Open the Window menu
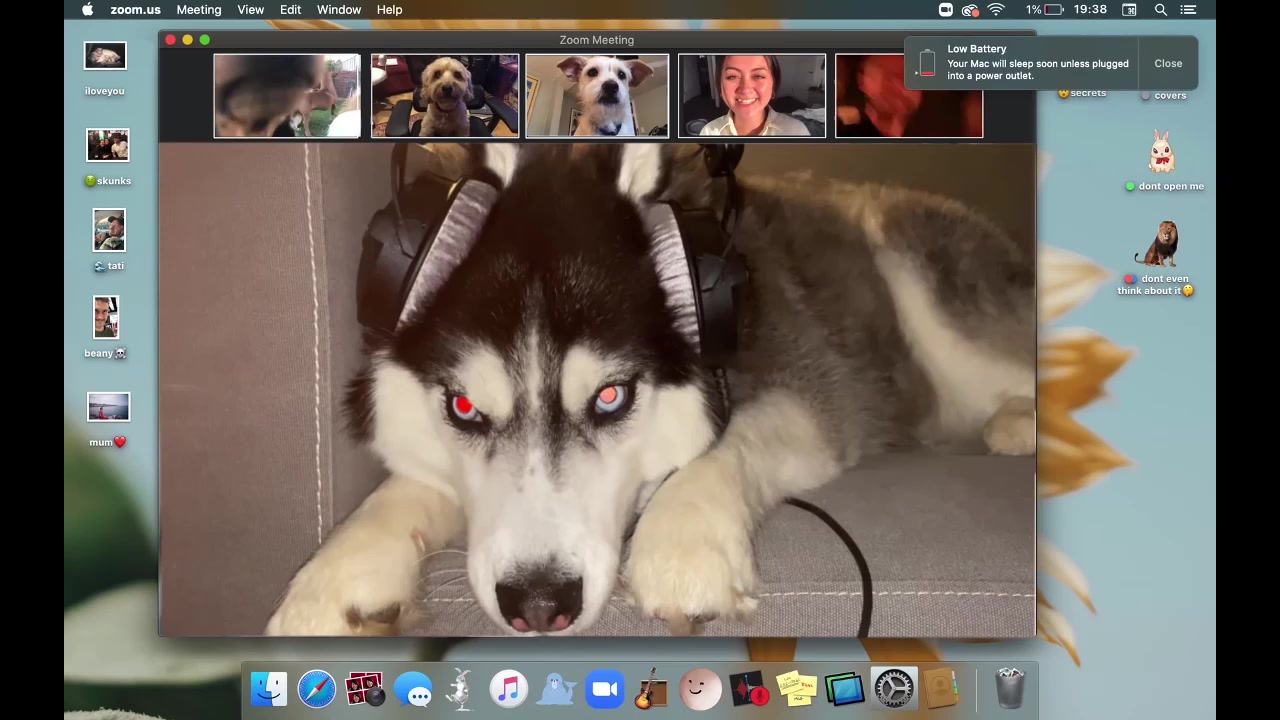 (339, 10)
